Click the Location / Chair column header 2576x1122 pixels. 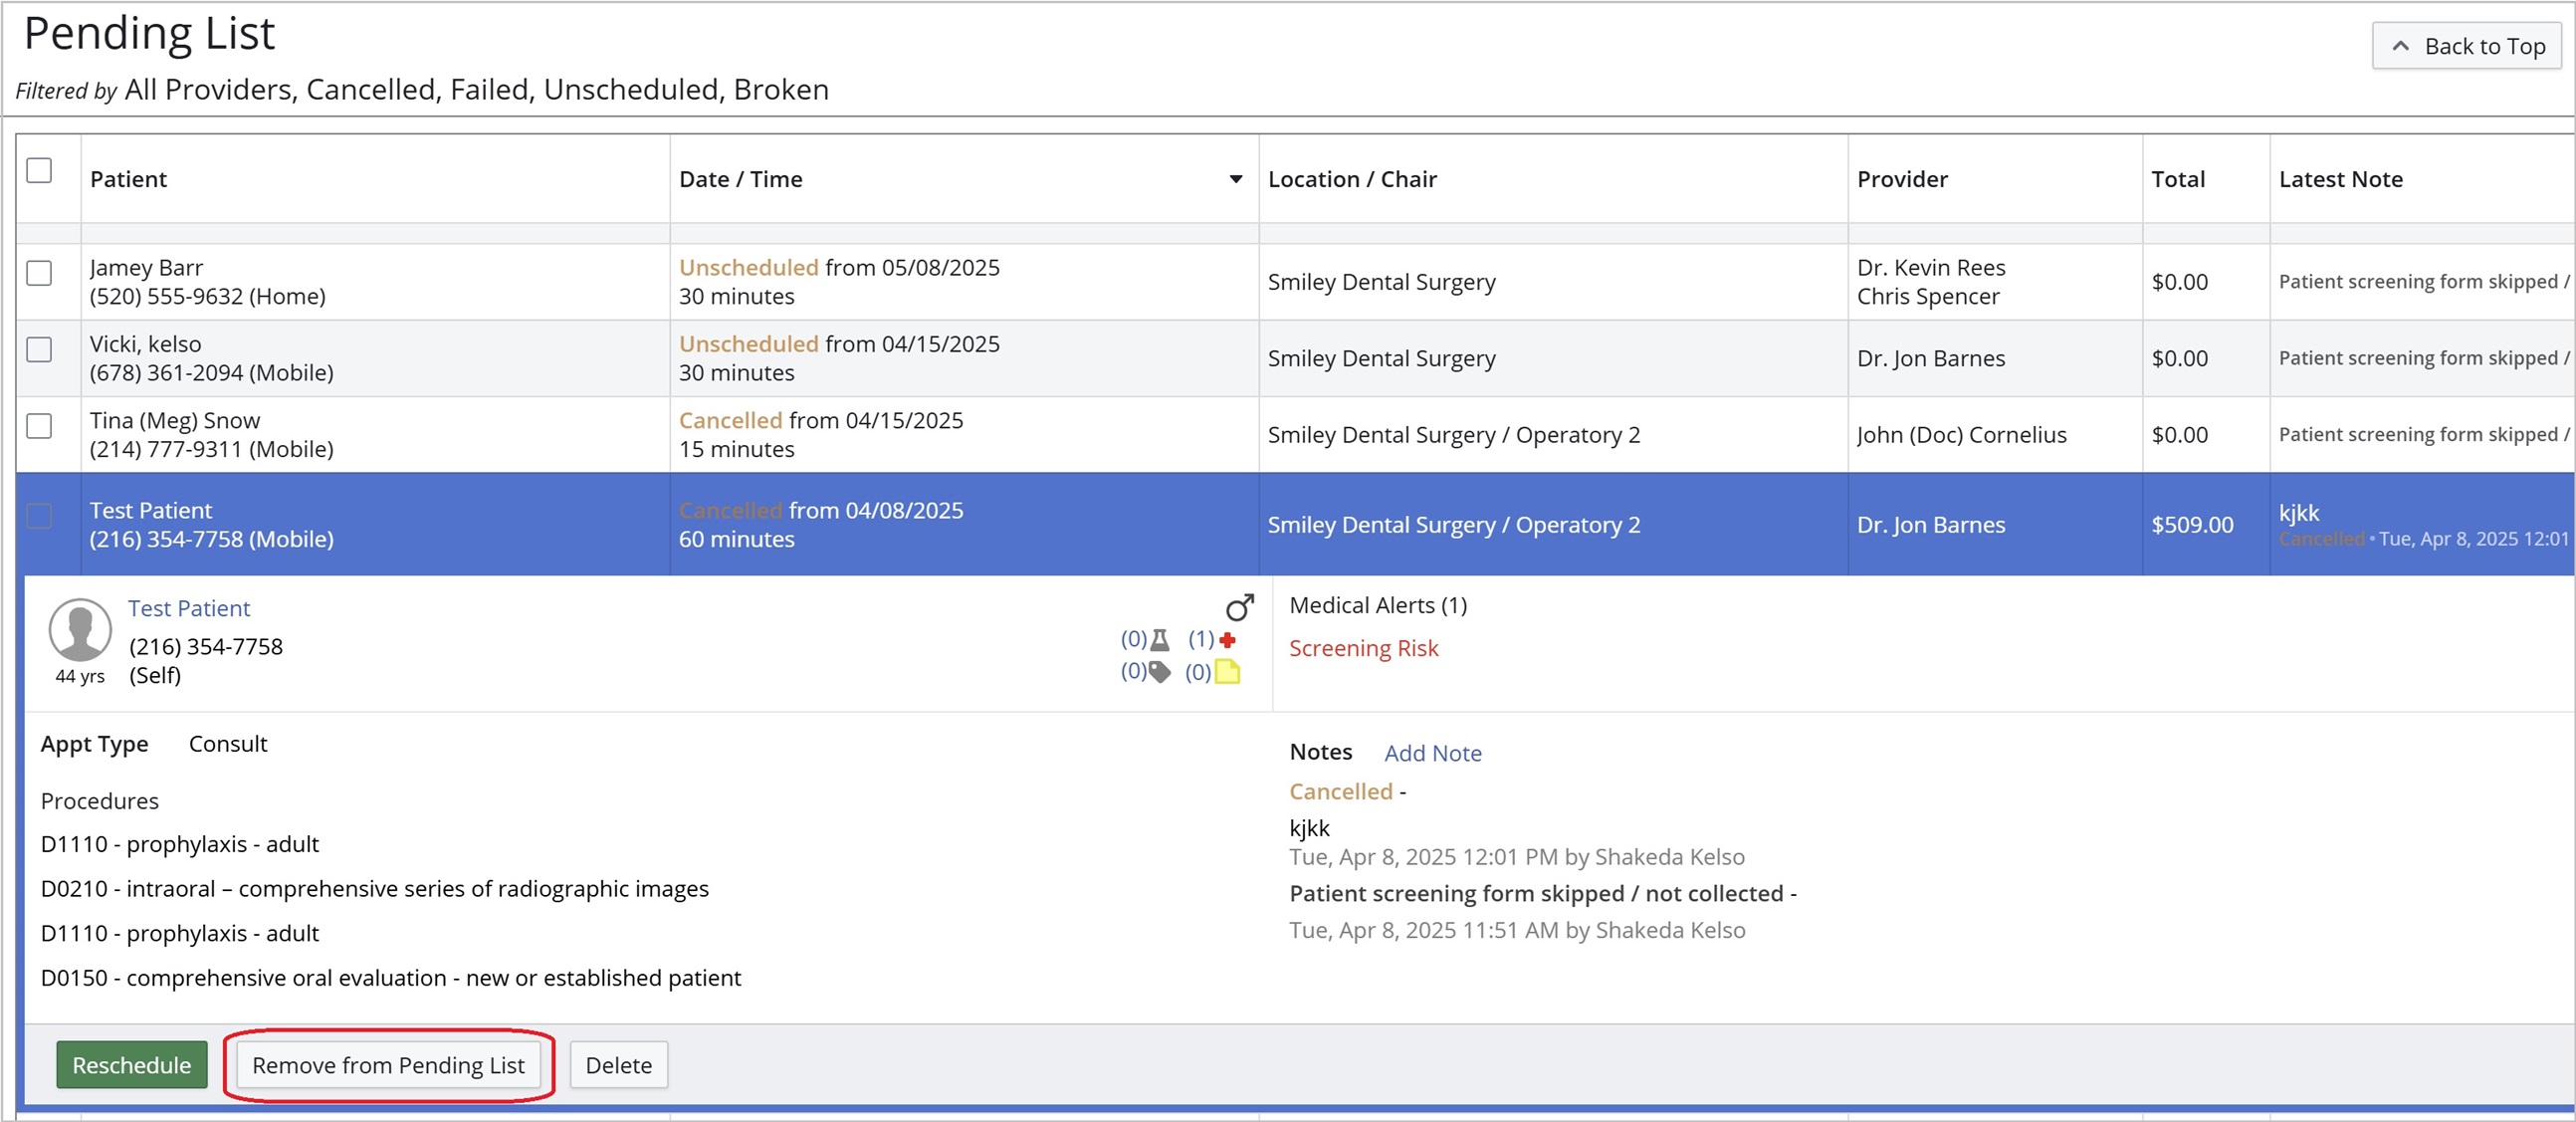[1351, 180]
